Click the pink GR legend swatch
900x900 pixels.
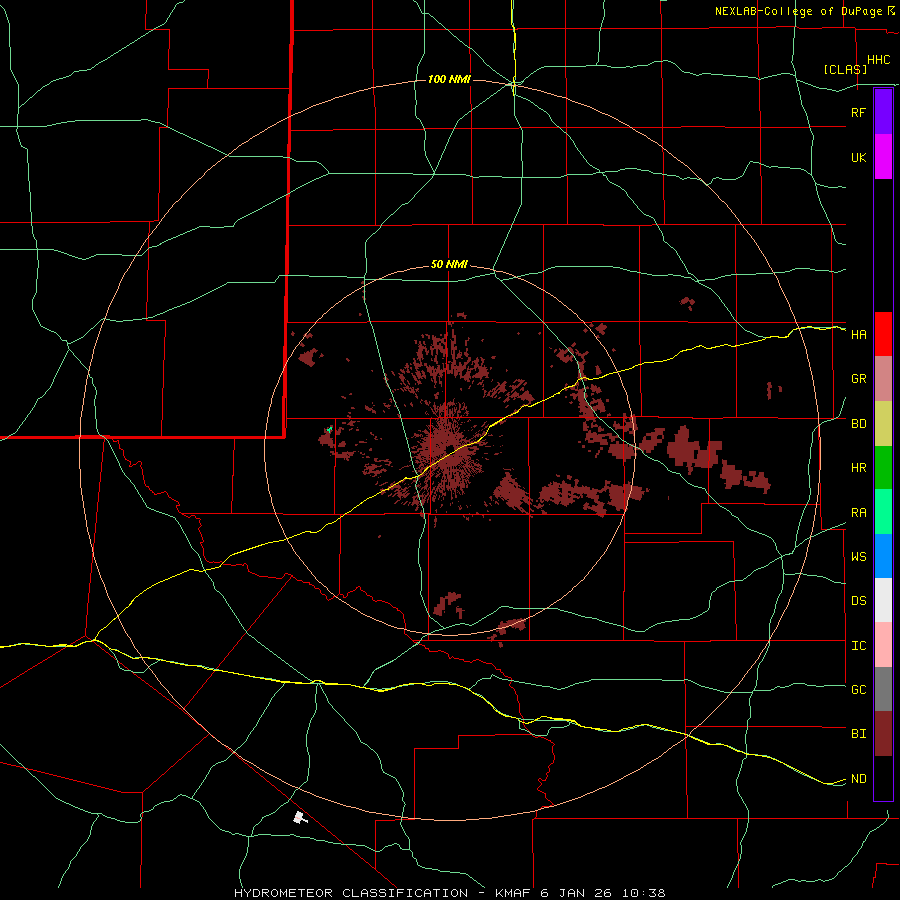click(x=883, y=379)
